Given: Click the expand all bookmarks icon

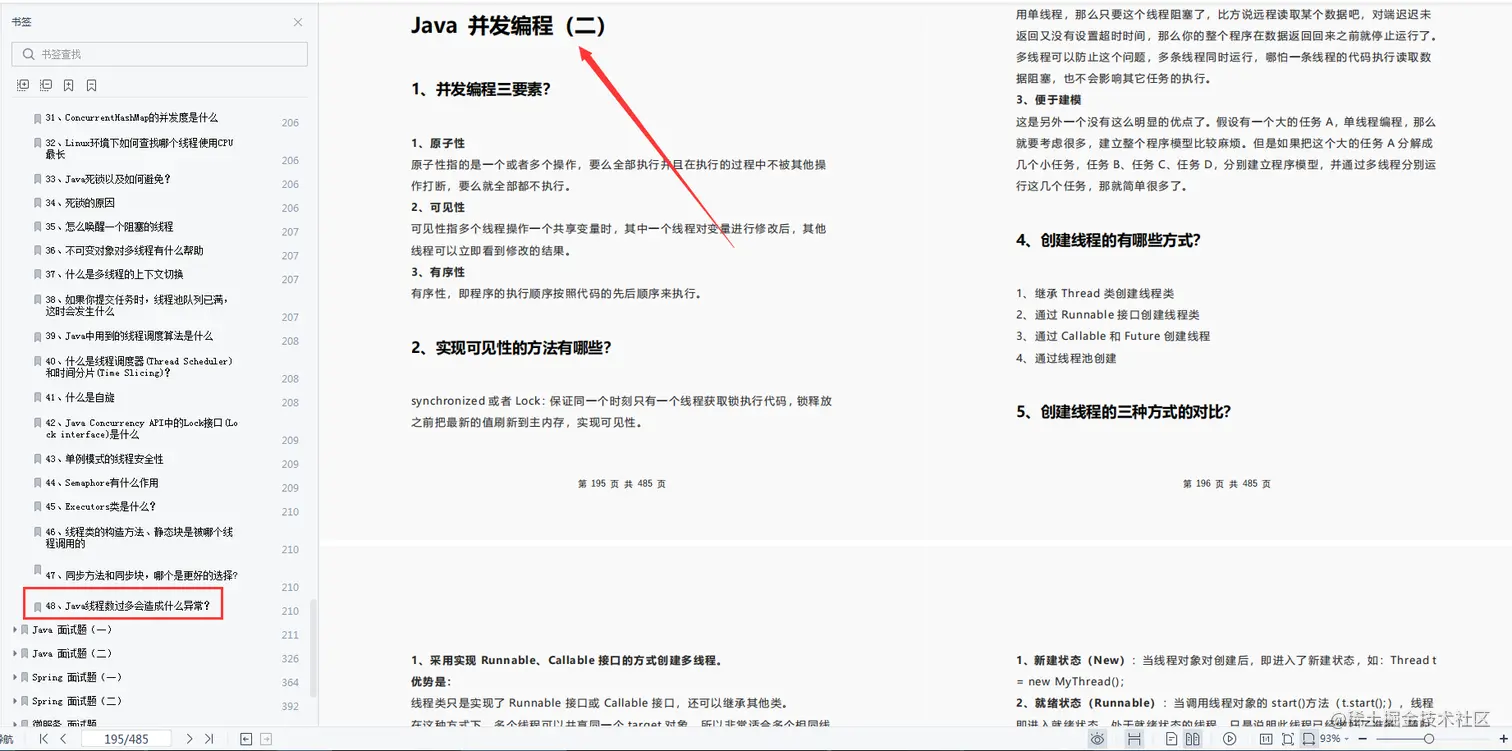Looking at the screenshot, I should (23, 85).
